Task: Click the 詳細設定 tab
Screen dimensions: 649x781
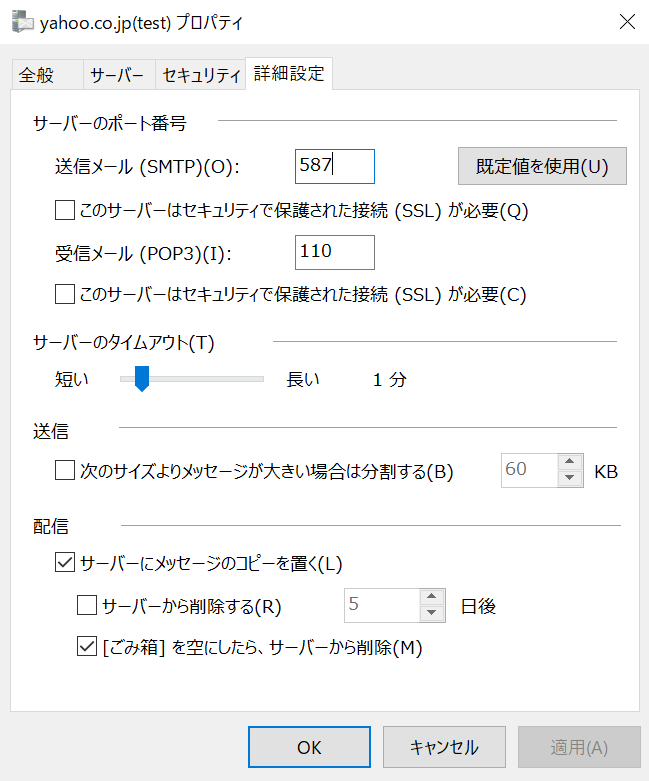Action: point(289,74)
